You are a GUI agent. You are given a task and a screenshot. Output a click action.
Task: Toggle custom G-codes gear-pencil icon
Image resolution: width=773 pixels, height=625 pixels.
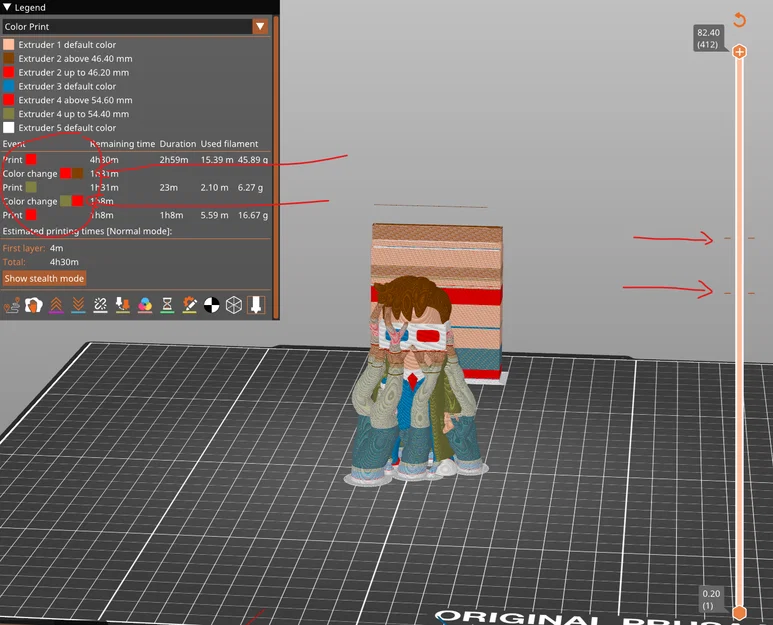pyautogui.click(x=189, y=305)
